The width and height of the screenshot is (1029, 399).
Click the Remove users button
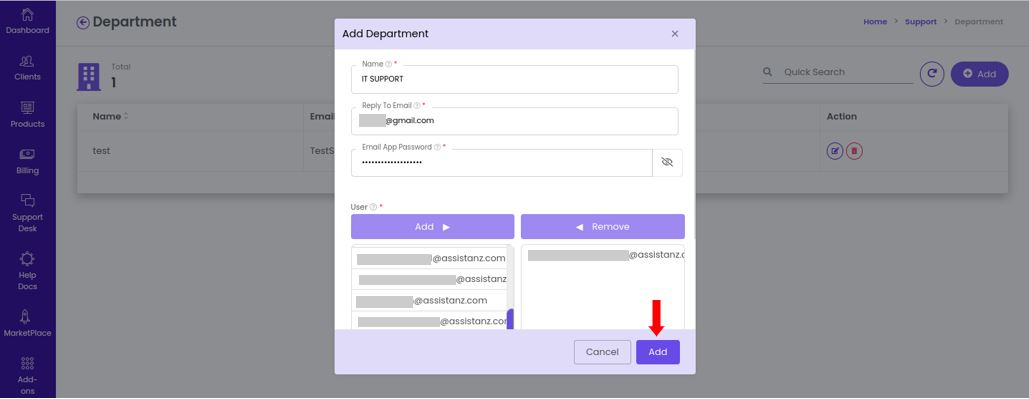coord(602,226)
